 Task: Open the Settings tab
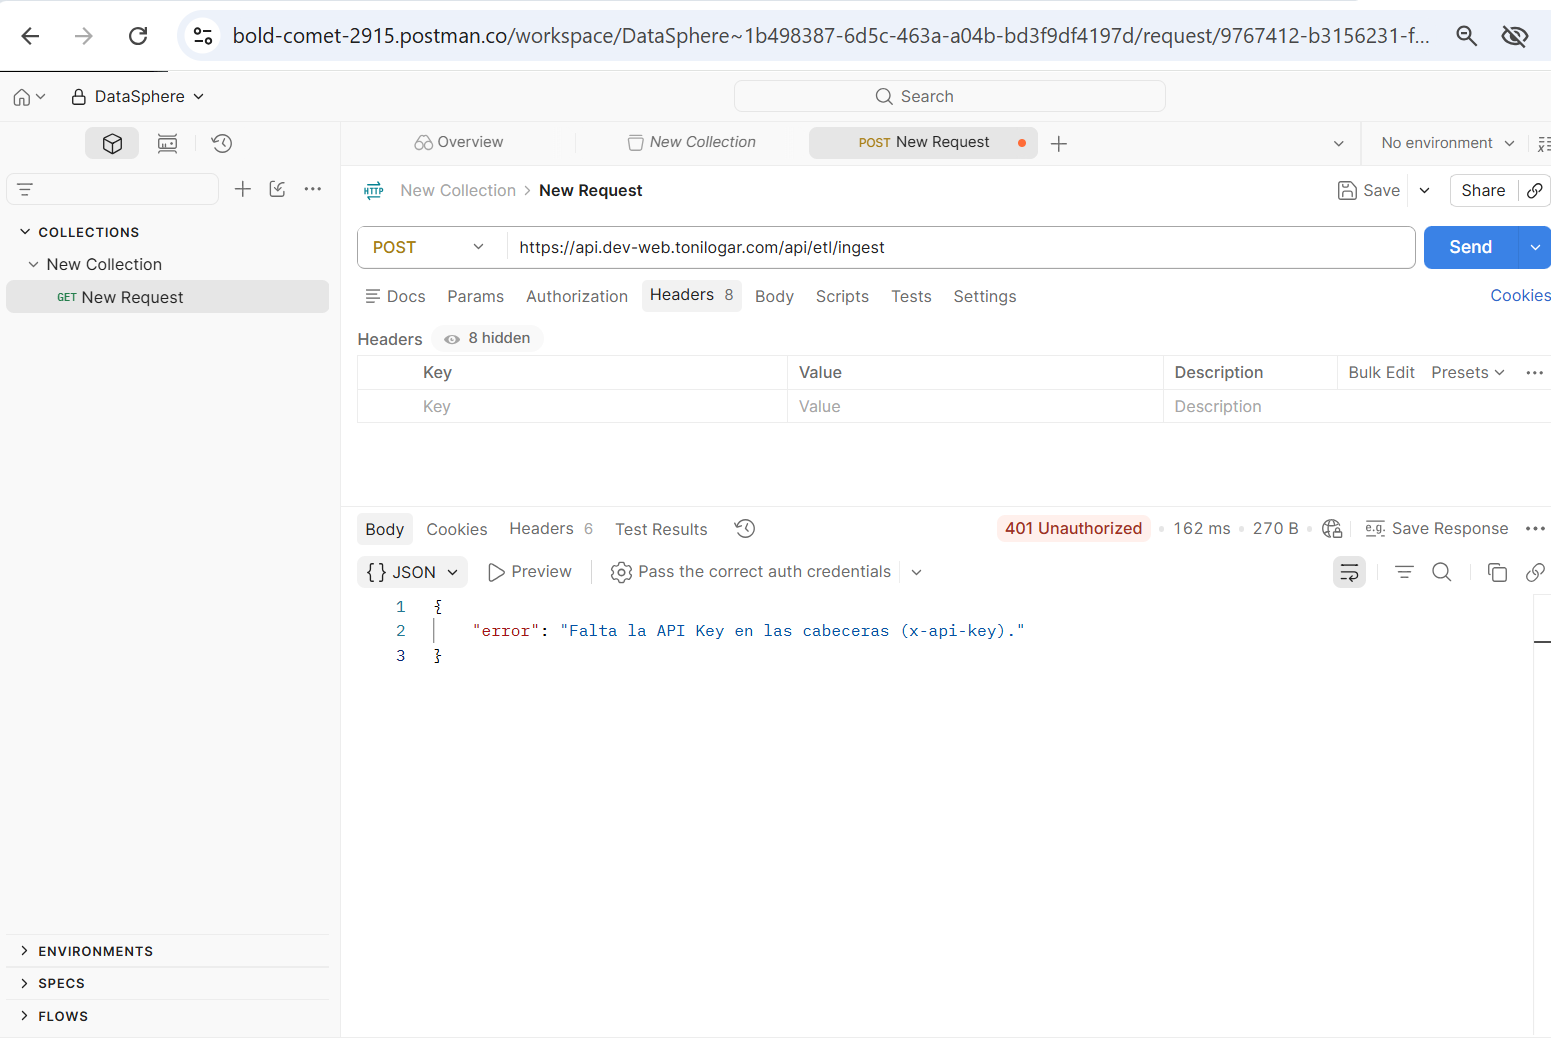pos(984,296)
